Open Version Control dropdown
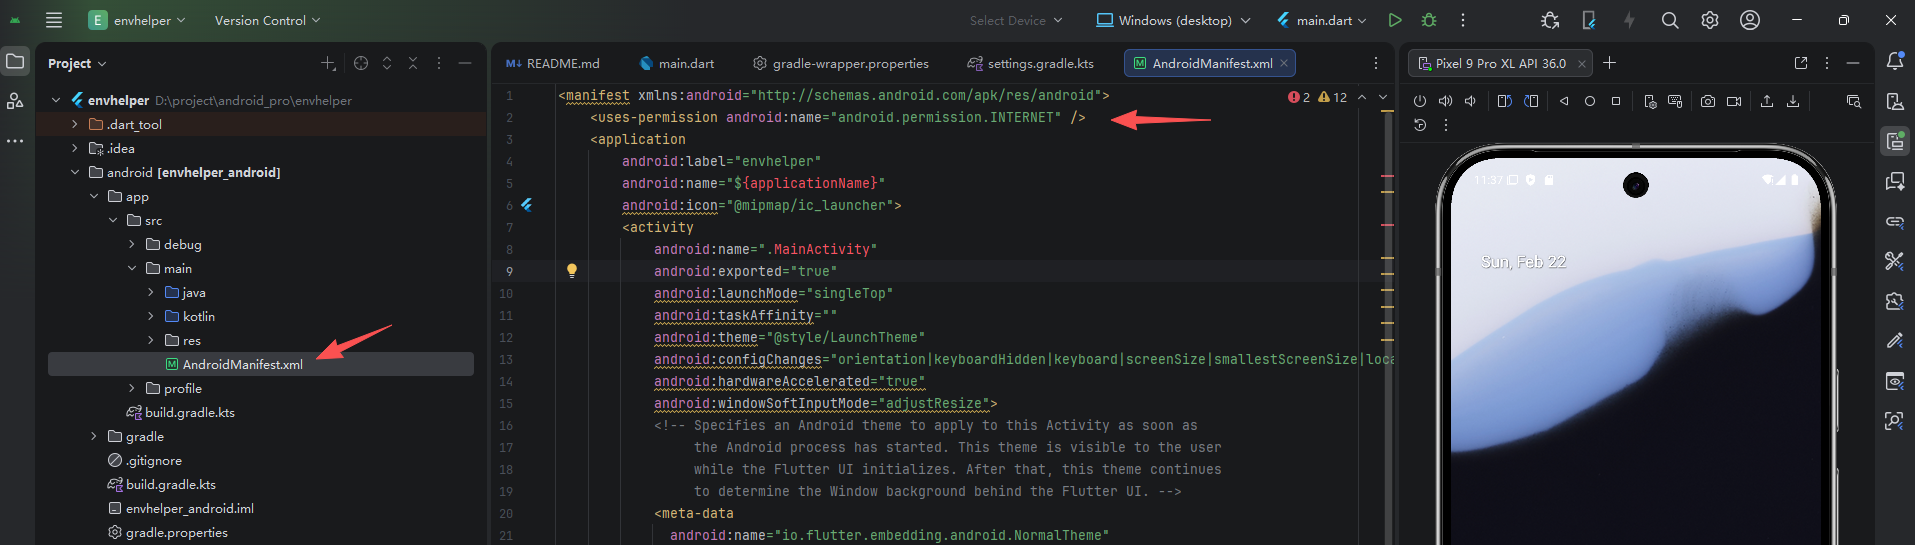This screenshot has width=1915, height=545. tap(267, 20)
